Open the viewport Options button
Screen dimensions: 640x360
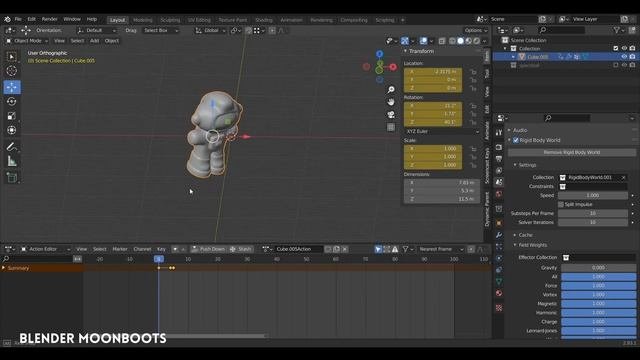click(476, 31)
